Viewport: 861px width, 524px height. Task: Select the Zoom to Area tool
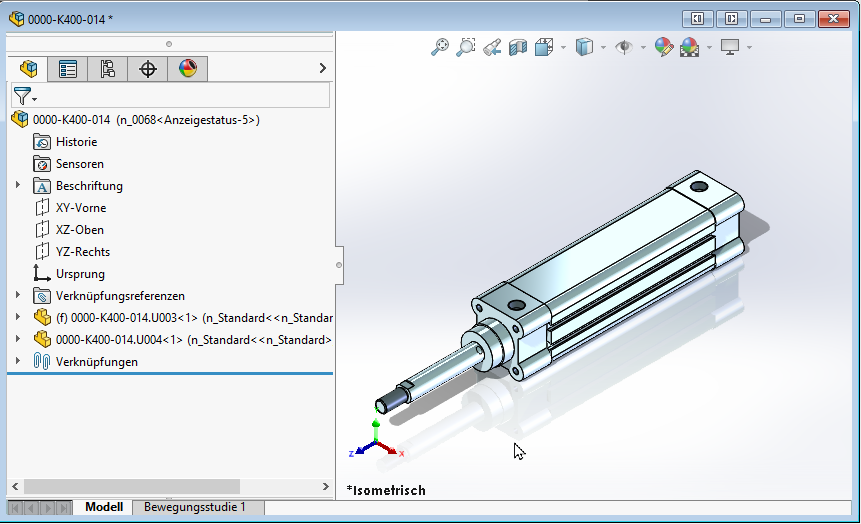point(465,47)
